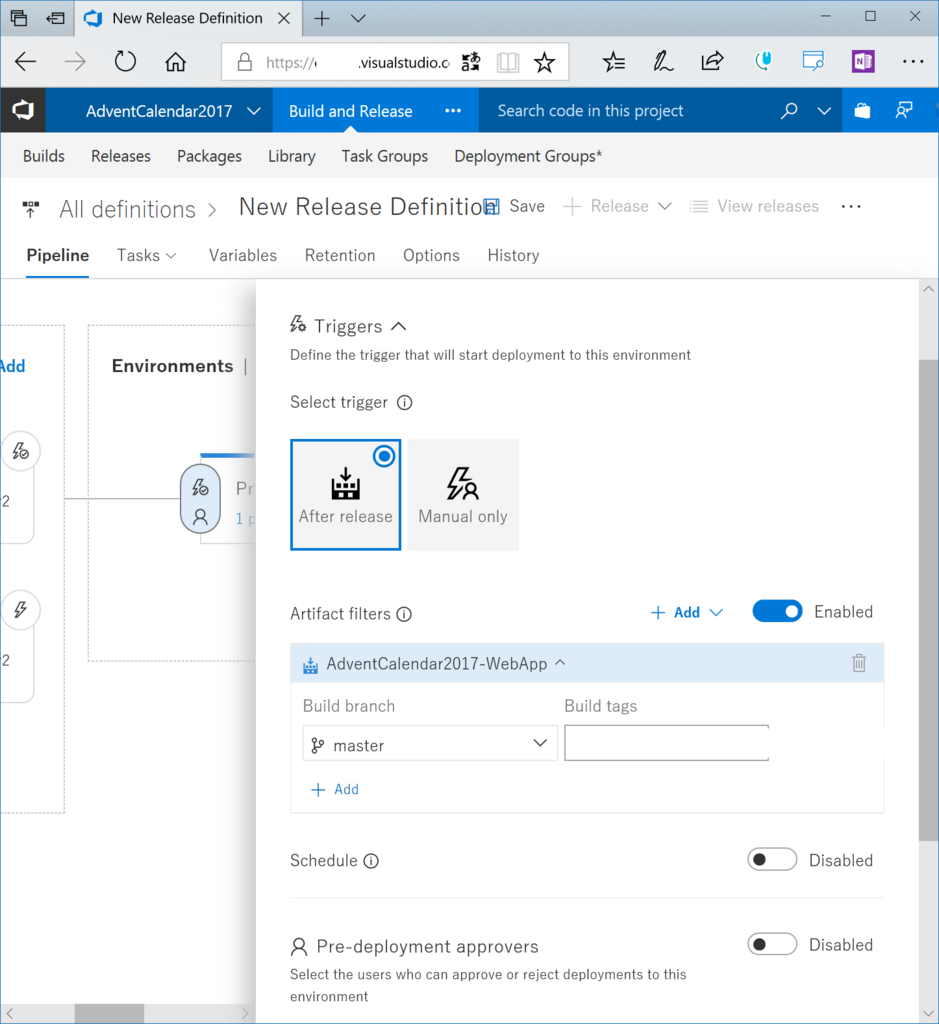Switch to the Variables tab
The image size is (939, 1024).
[x=243, y=255]
